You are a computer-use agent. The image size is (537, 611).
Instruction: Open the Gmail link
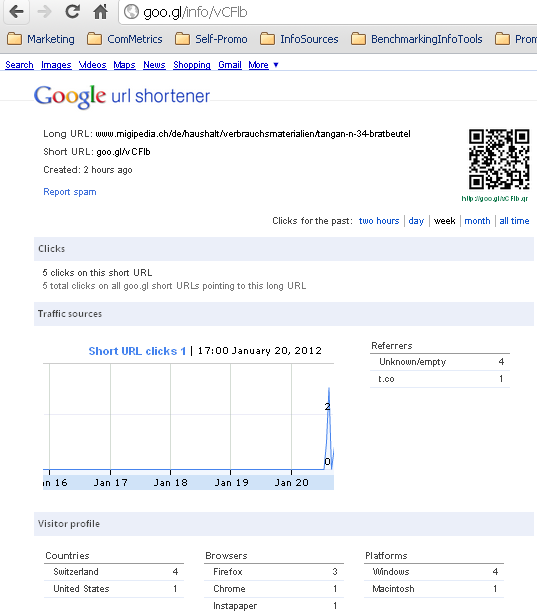(x=230, y=65)
